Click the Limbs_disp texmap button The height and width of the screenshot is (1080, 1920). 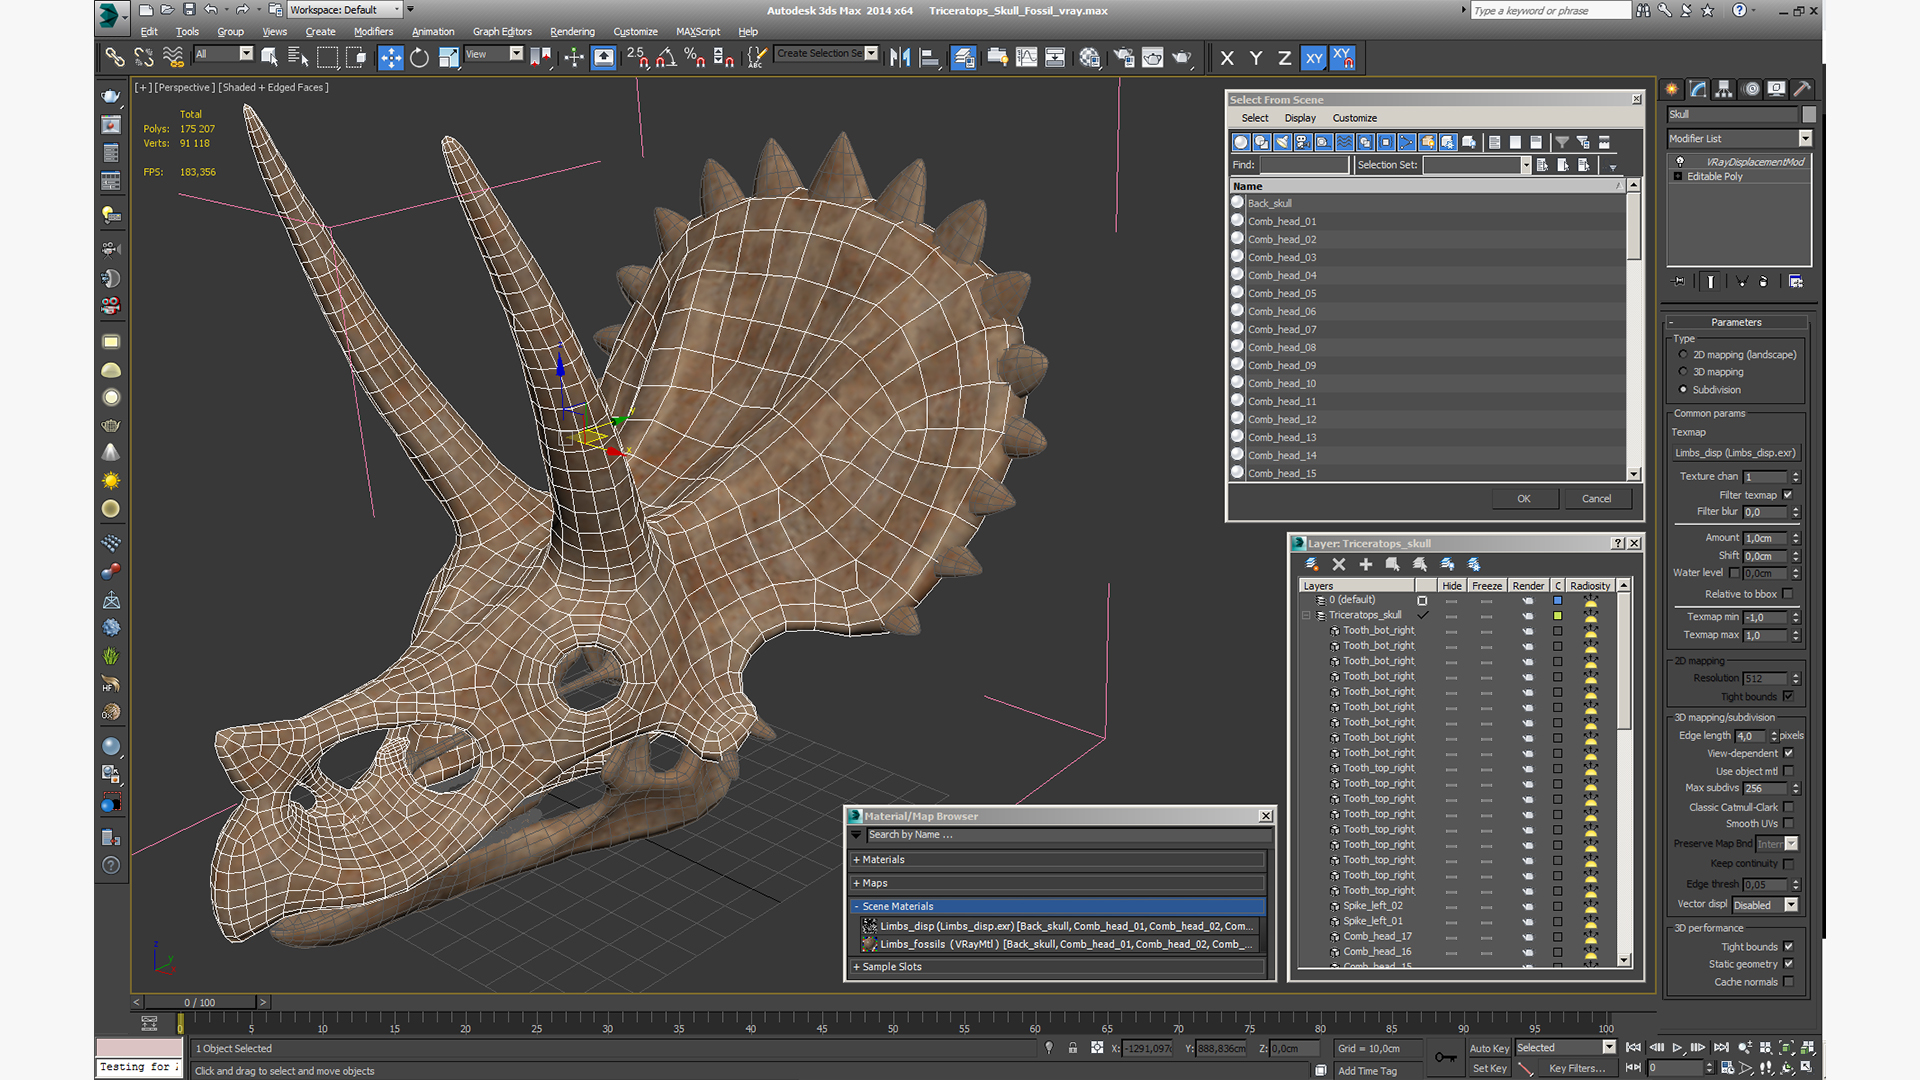click(1735, 453)
